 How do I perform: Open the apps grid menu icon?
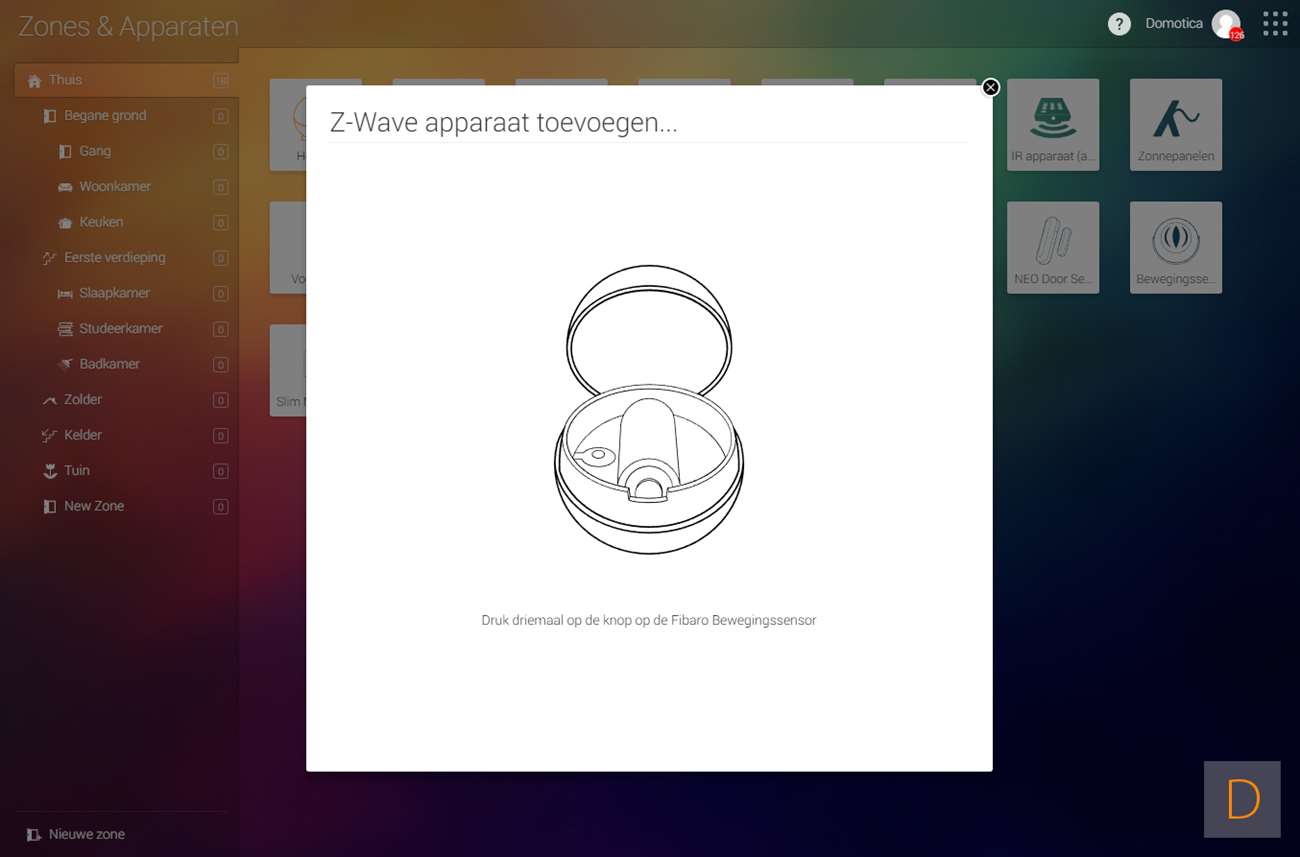click(1275, 24)
